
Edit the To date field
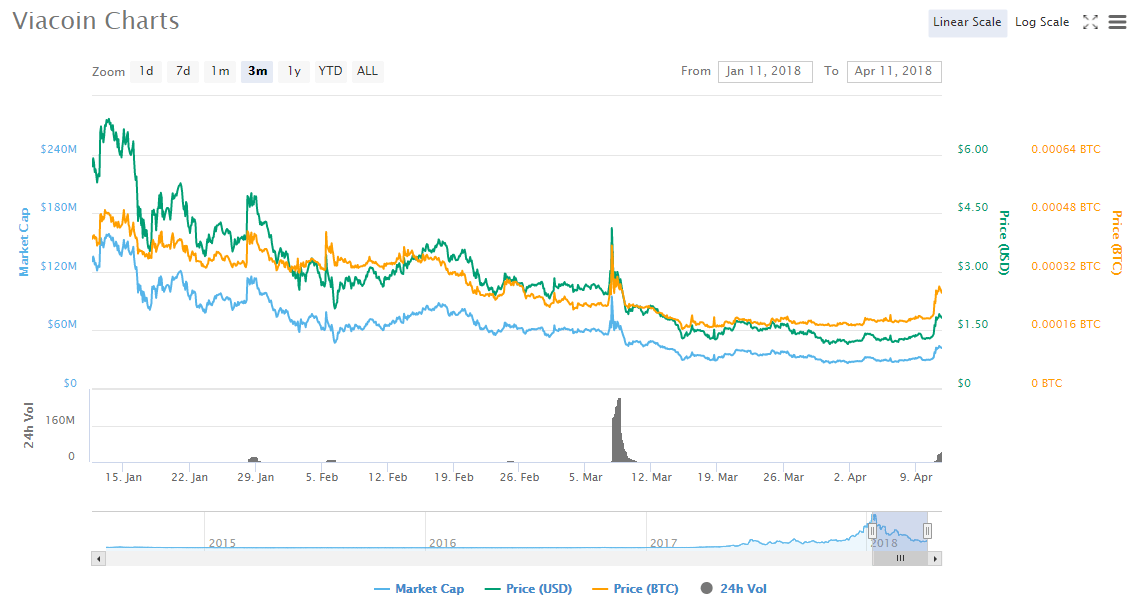pyautogui.click(x=893, y=71)
